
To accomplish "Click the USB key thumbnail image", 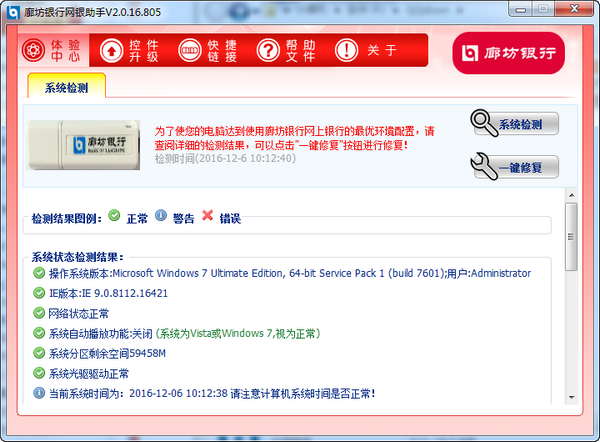I will pyautogui.click(x=83, y=145).
